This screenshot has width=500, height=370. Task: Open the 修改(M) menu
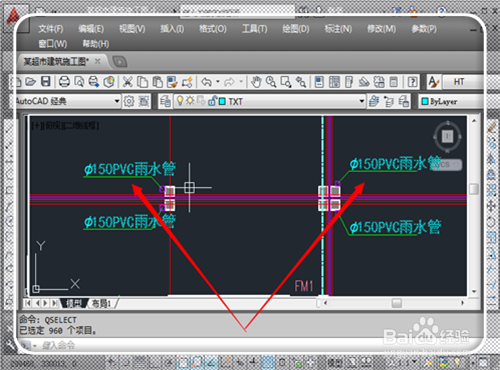click(381, 29)
